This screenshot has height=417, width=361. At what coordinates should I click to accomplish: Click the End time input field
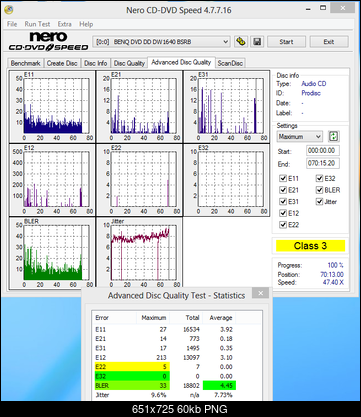click(323, 163)
